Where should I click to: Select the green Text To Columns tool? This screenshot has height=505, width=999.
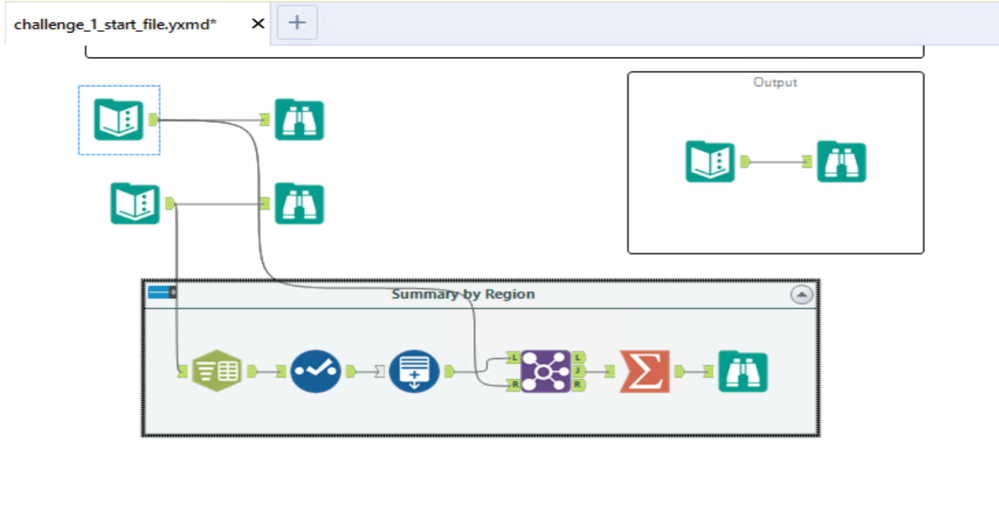(x=217, y=371)
